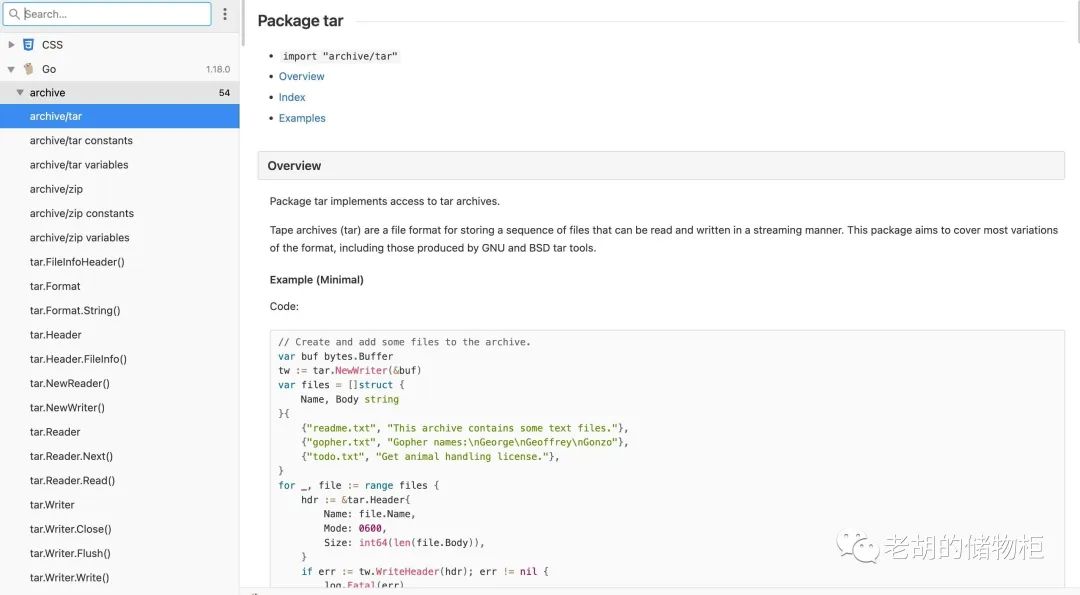Viewport: 1080px width, 595px height.
Task: Open tar.Reader entry
Action: pyautogui.click(x=120, y=432)
